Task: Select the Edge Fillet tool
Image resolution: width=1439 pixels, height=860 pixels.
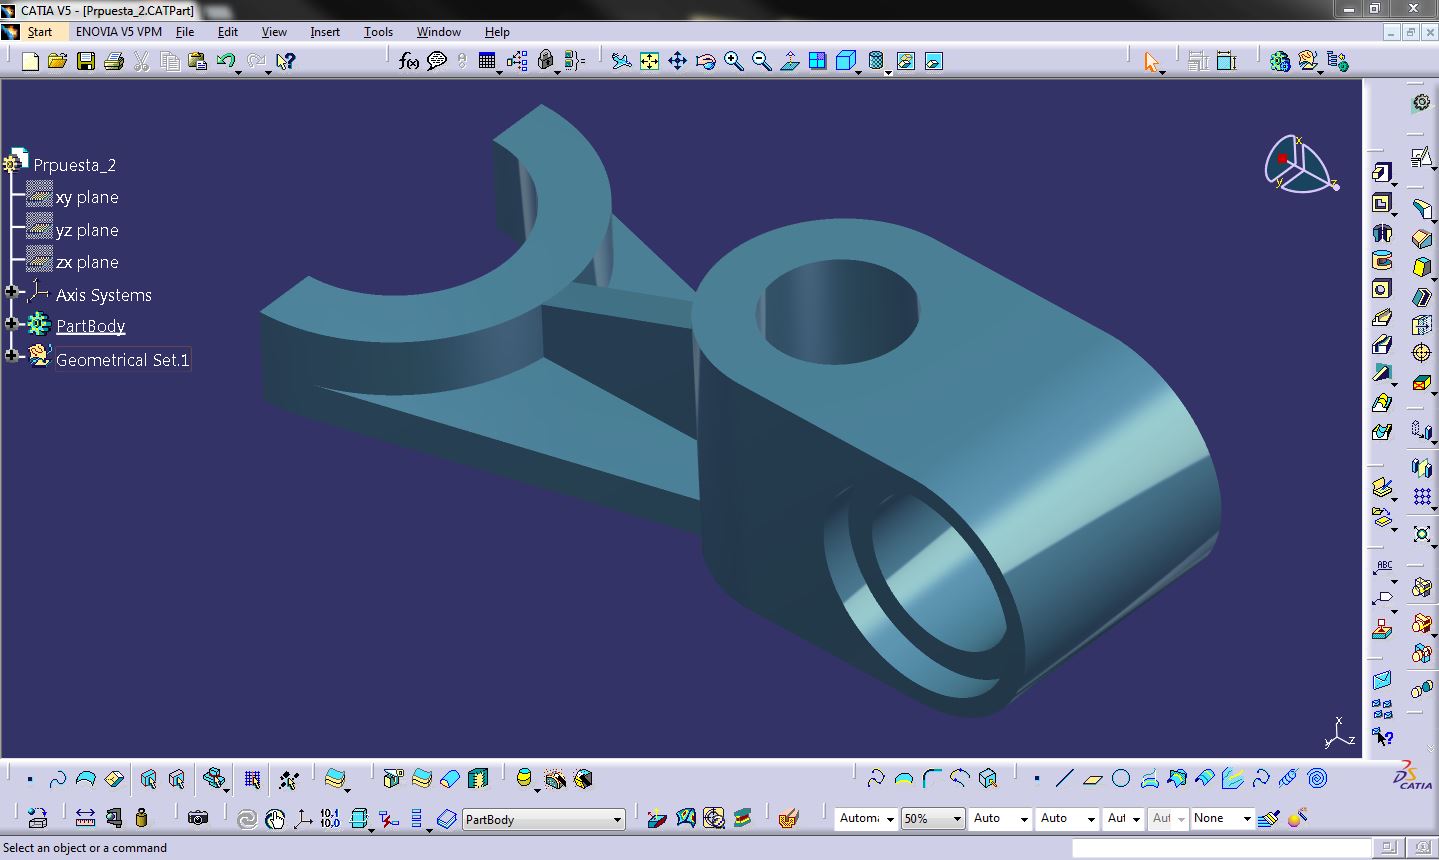Action: pos(1421,208)
